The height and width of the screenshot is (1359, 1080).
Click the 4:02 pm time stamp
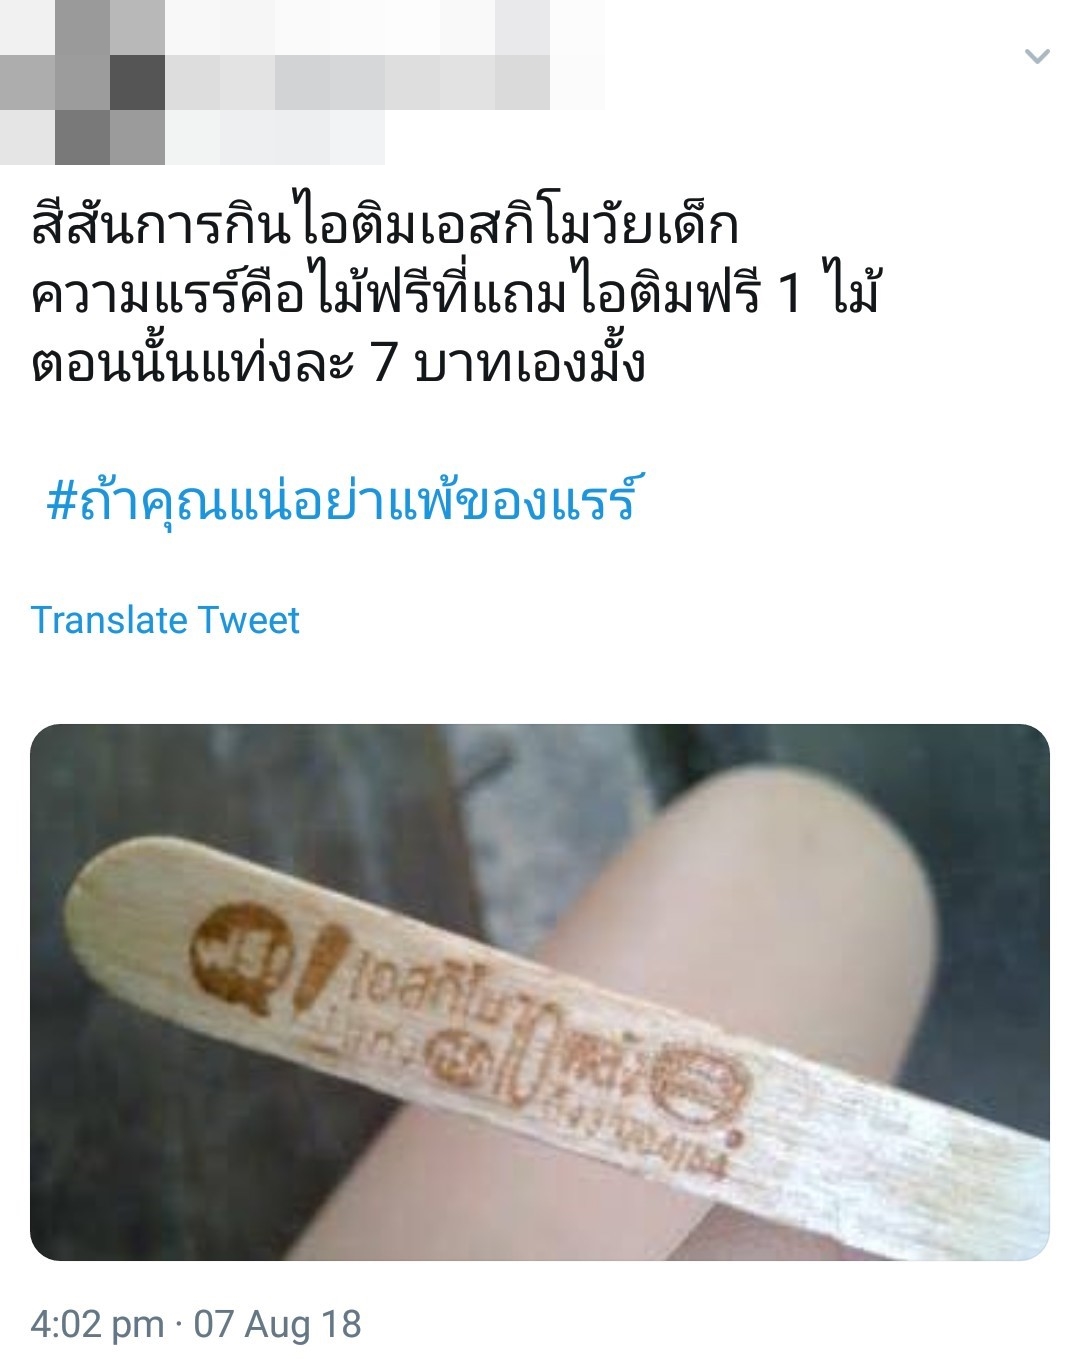[x=97, y=1325]
